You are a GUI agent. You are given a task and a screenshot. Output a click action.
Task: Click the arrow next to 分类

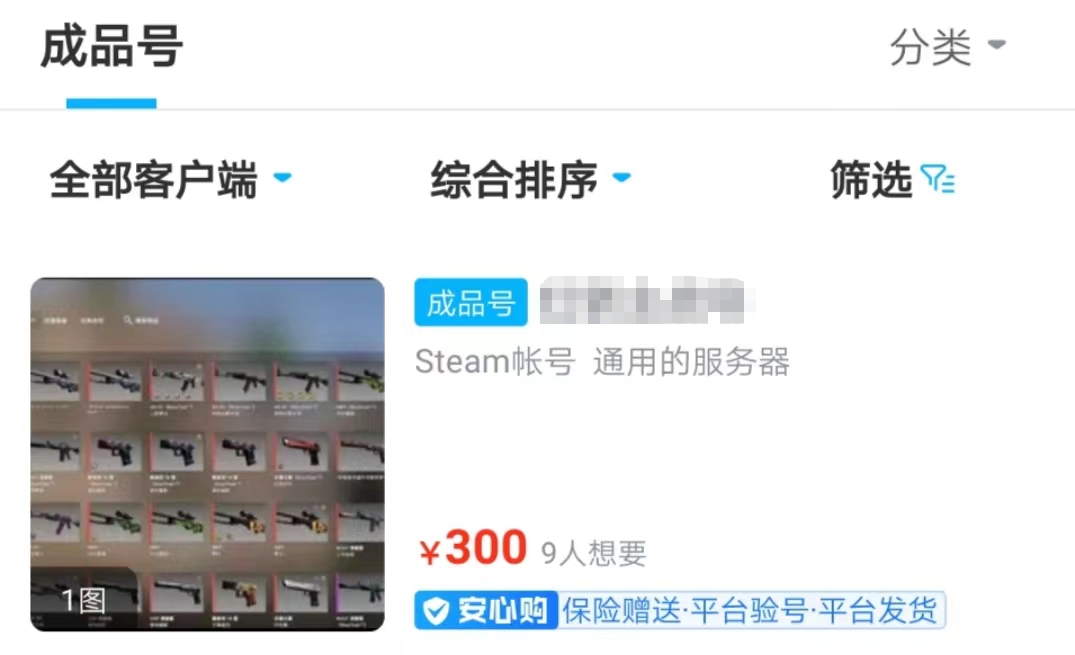tap(996, 45)
